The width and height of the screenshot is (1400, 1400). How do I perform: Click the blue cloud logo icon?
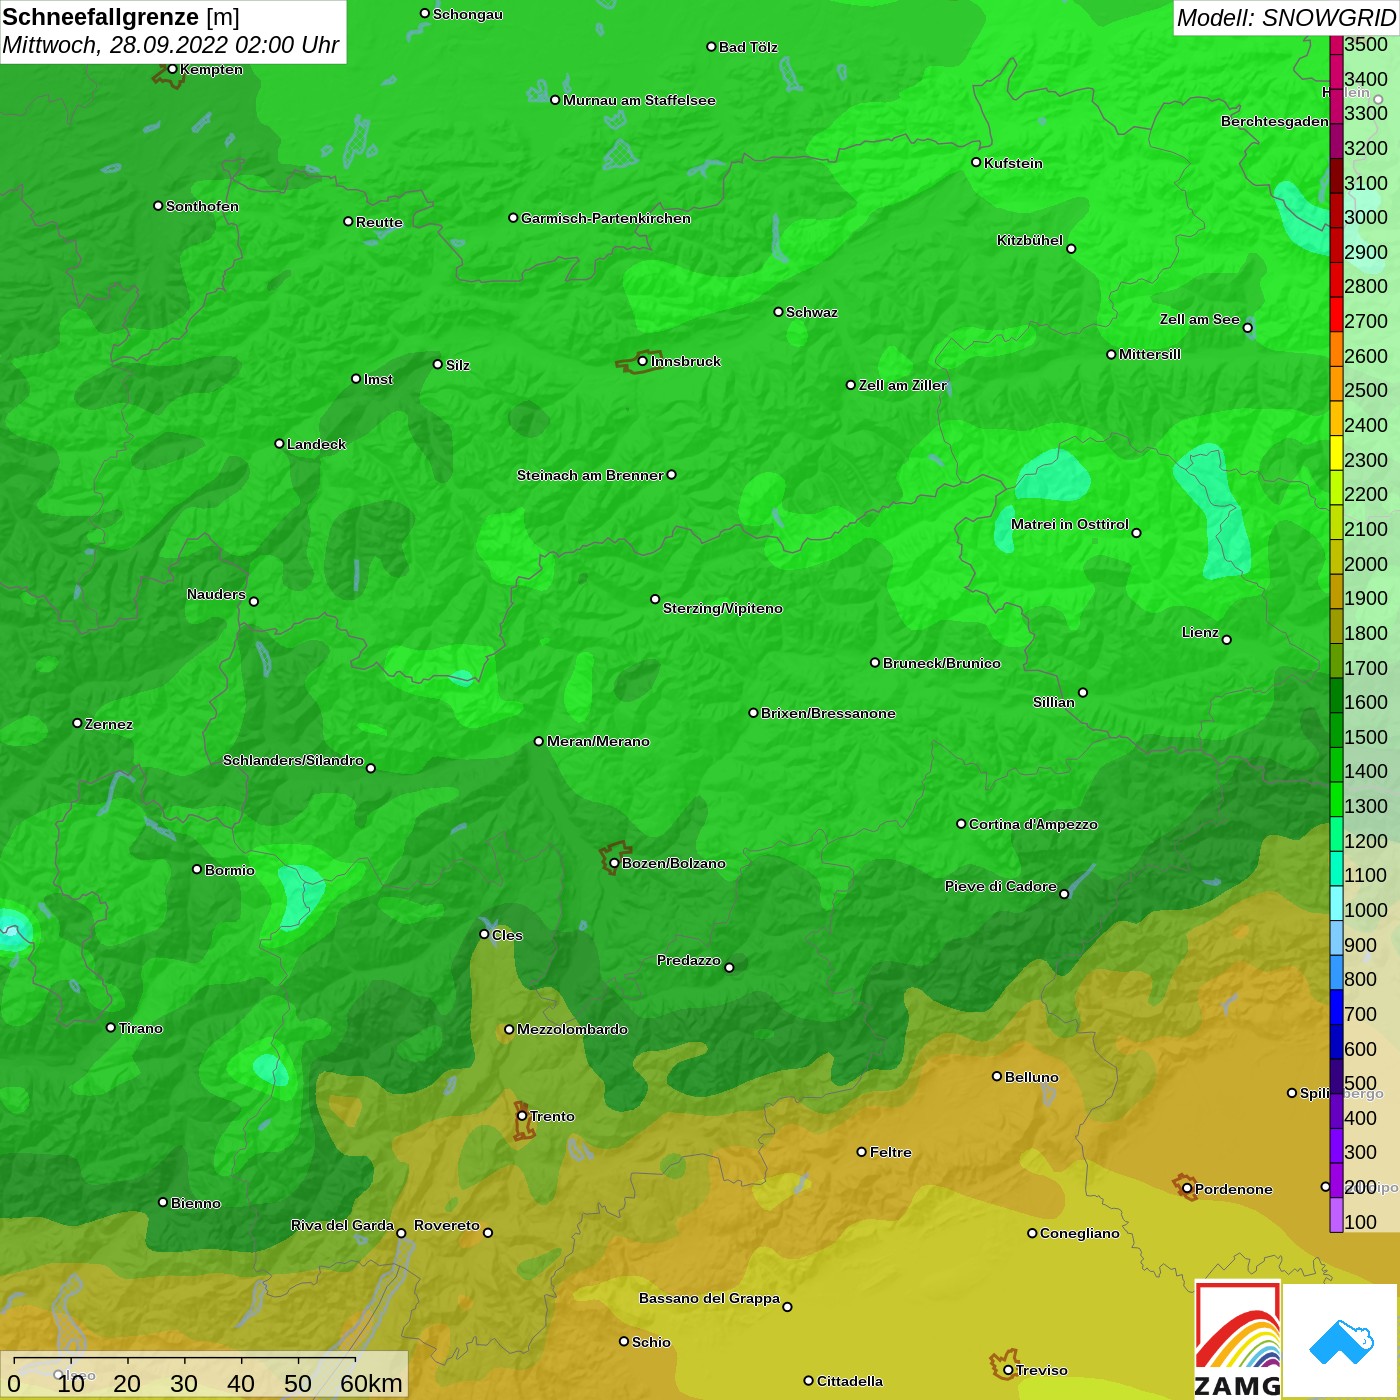pos(1341,1341)
